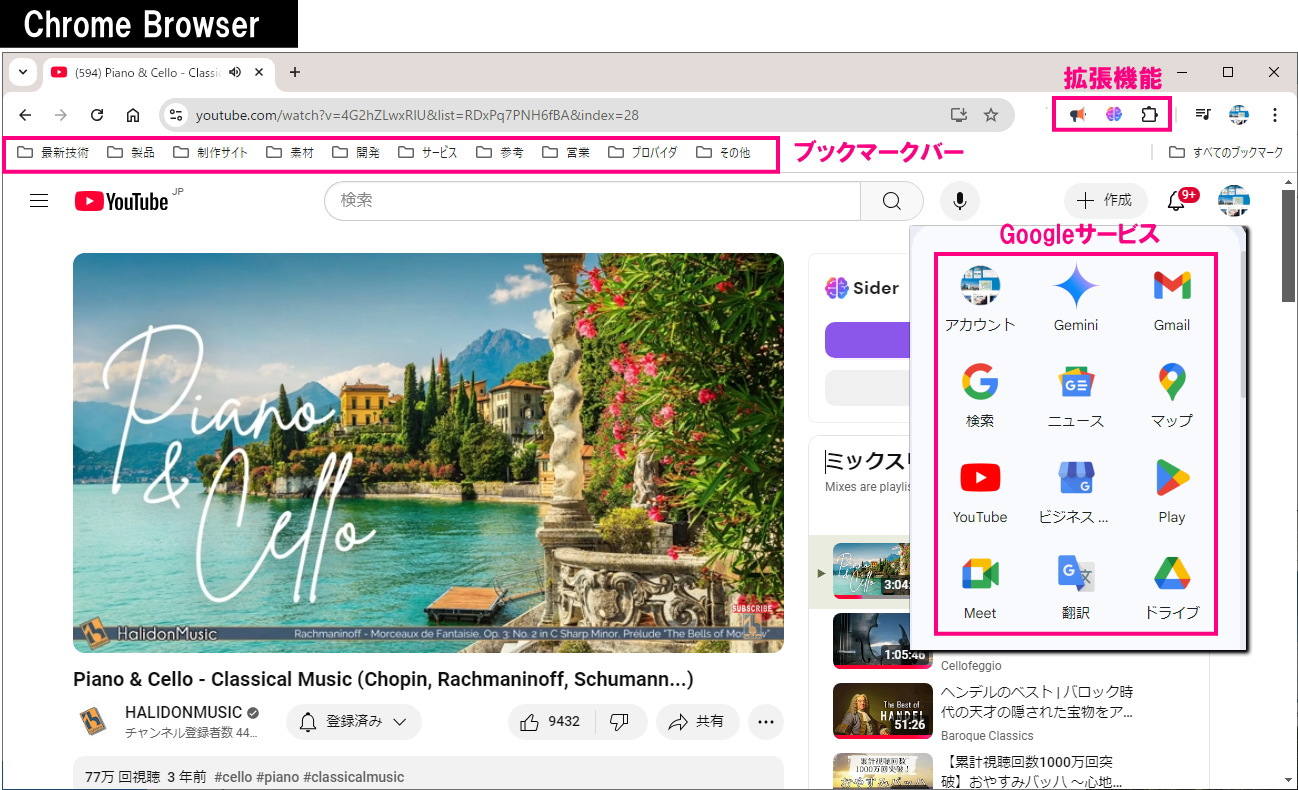Like the video with thumbs up

click(x=551, y=721)
